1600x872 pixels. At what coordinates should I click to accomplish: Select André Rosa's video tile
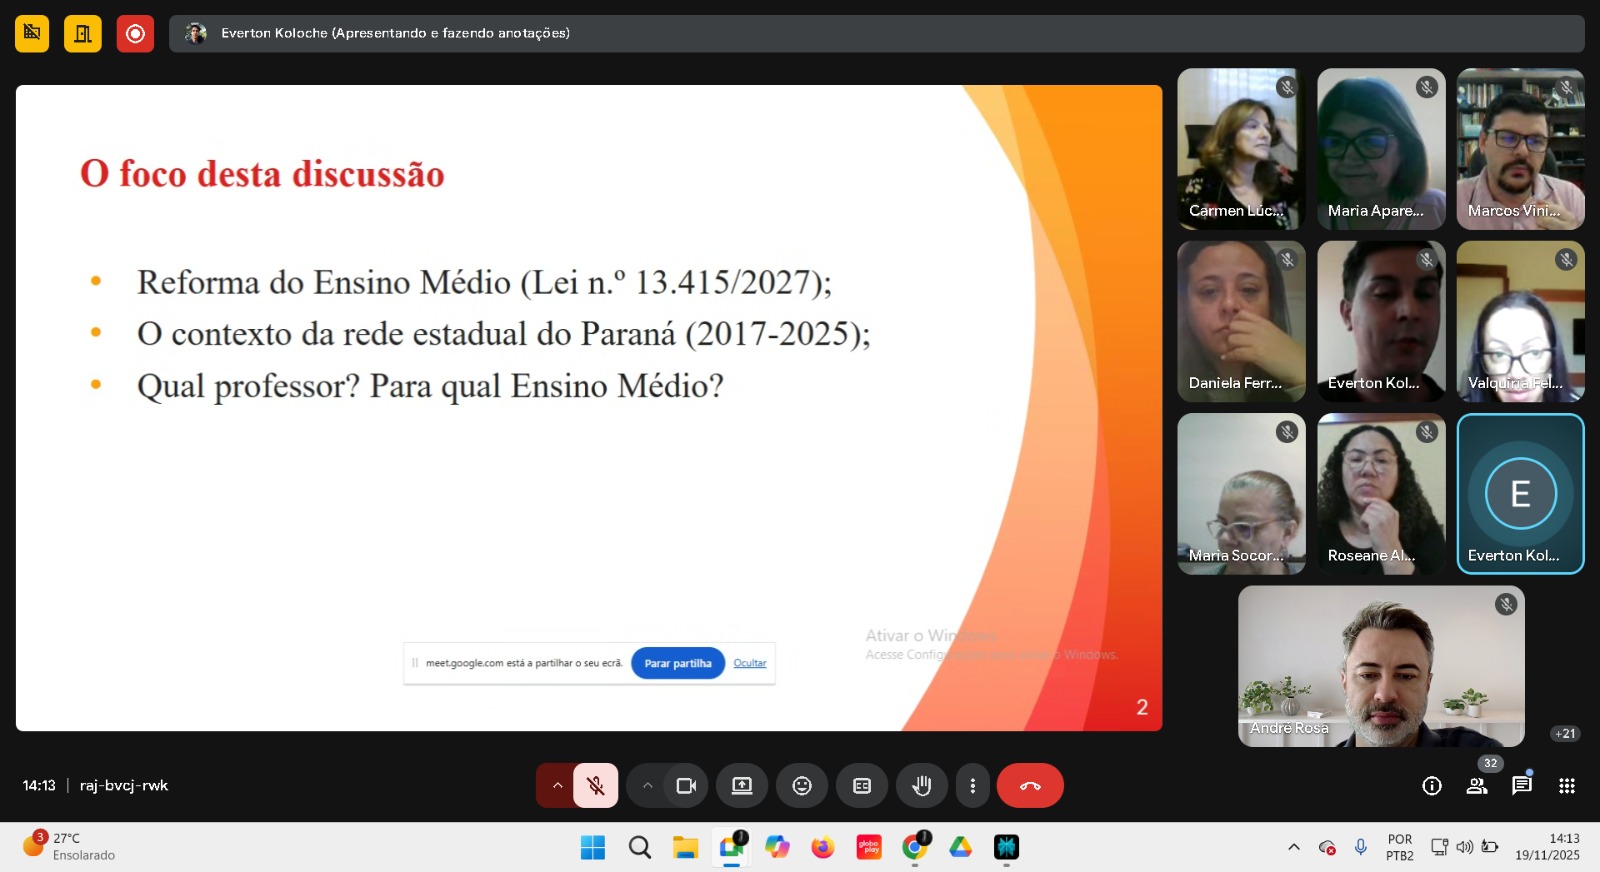point(1381,666)
